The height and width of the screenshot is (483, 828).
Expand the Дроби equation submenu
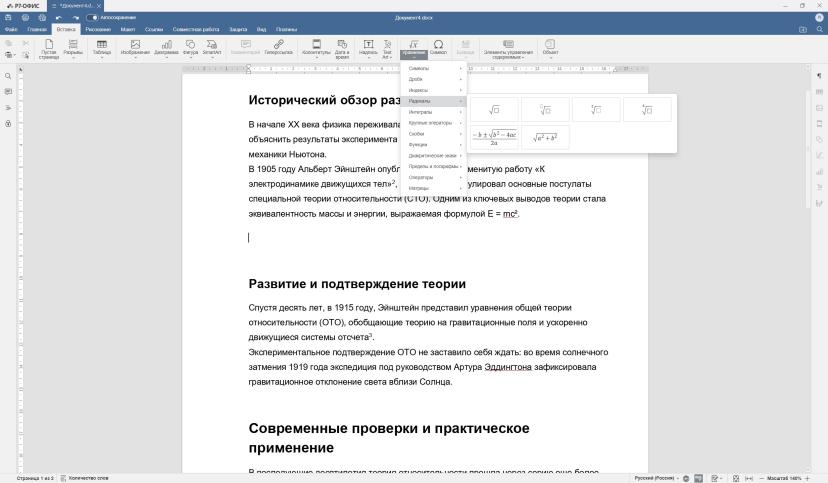(434, 79)
